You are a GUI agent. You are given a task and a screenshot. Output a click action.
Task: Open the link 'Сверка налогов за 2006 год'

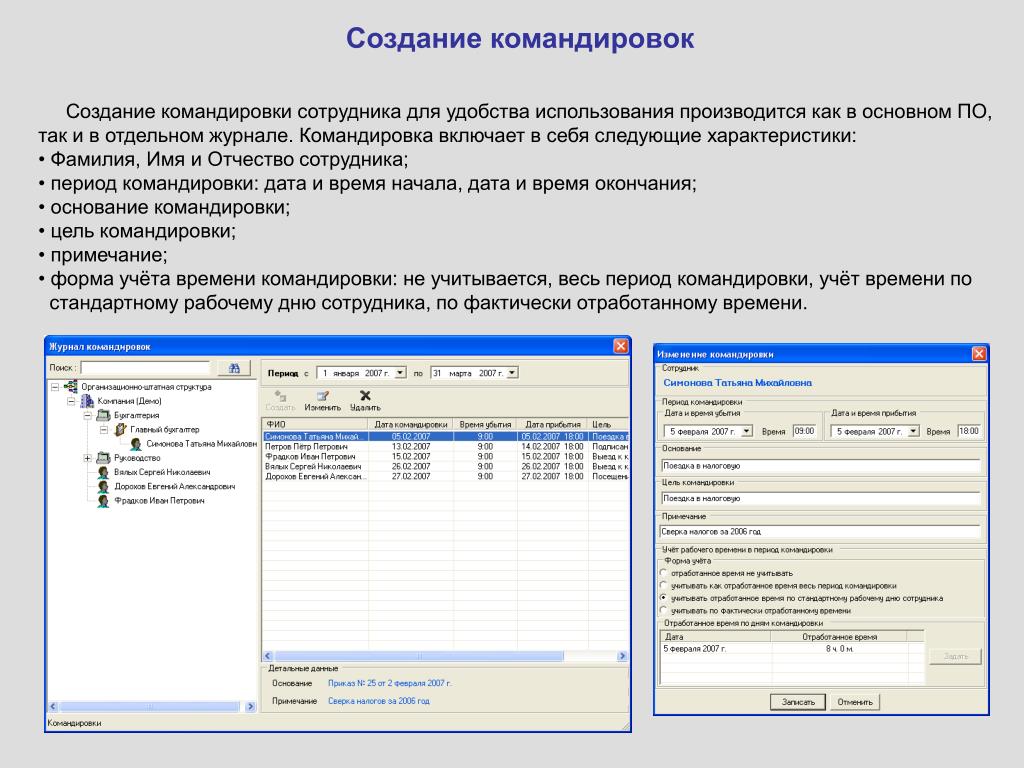tap(379, 701)
